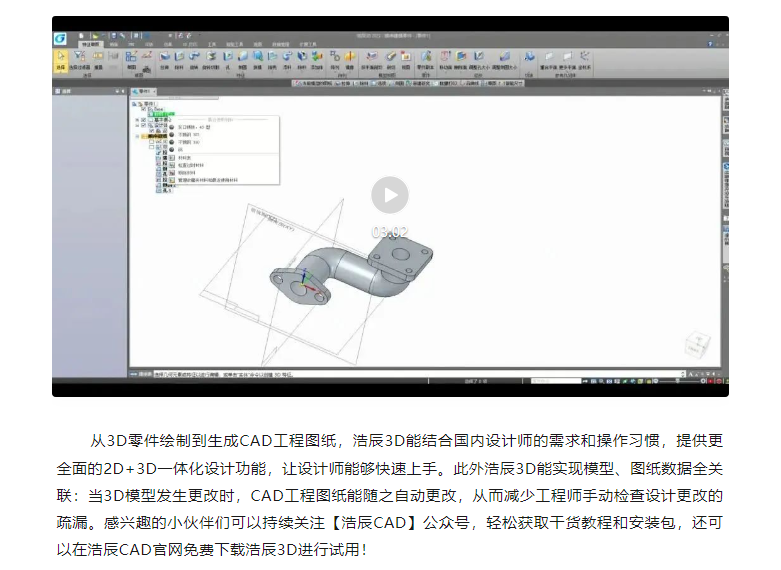Click the green highlighted feature tree row
Screen dimensions: 781x570
[x=161, y=114]
